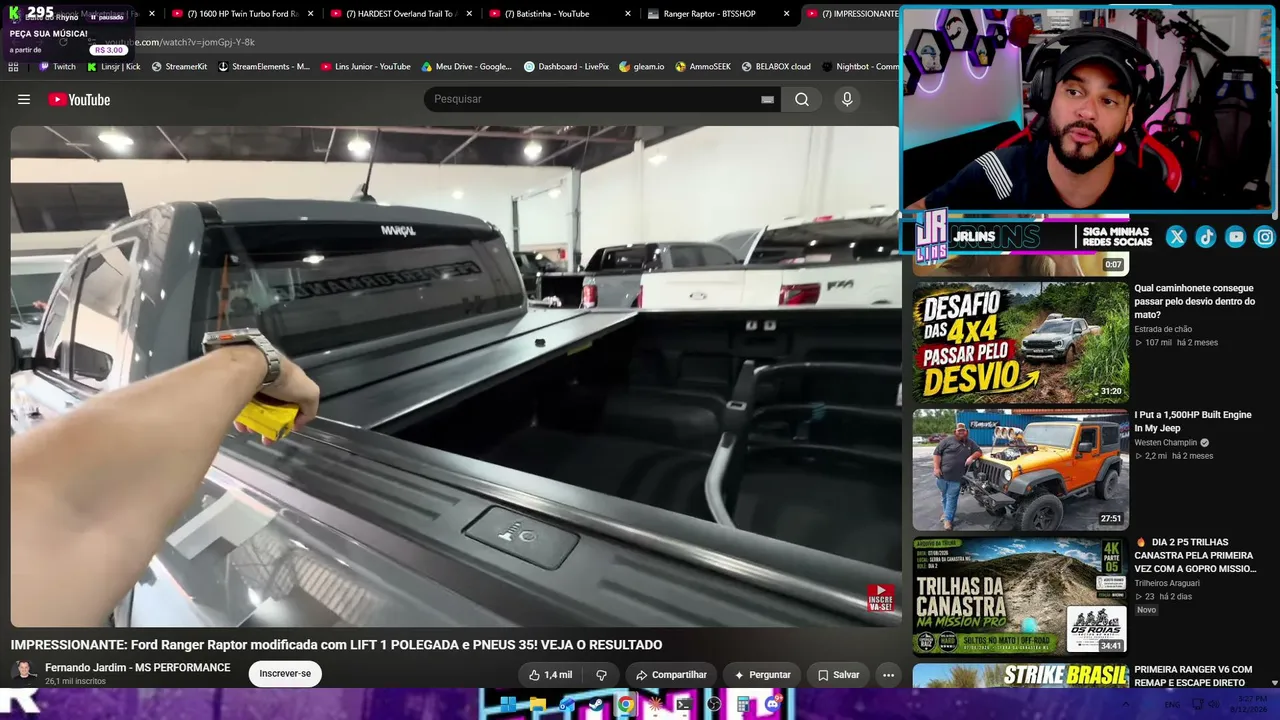This screenshot has width=1280, height=720.
Task: Launch File Explorer from the taskbar
Action: point(537,704)
